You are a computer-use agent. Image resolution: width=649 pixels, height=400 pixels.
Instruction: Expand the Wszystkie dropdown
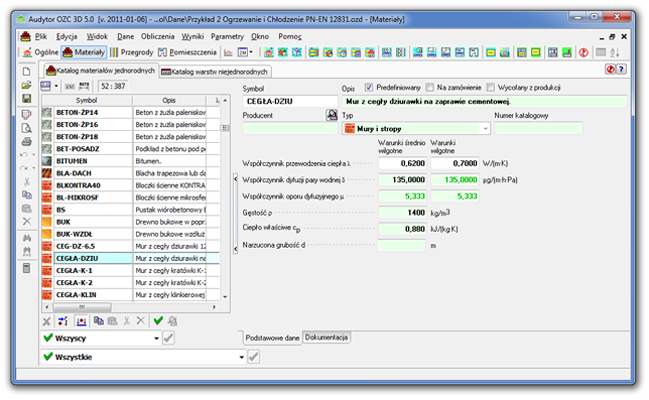click(x=143, y=357)
